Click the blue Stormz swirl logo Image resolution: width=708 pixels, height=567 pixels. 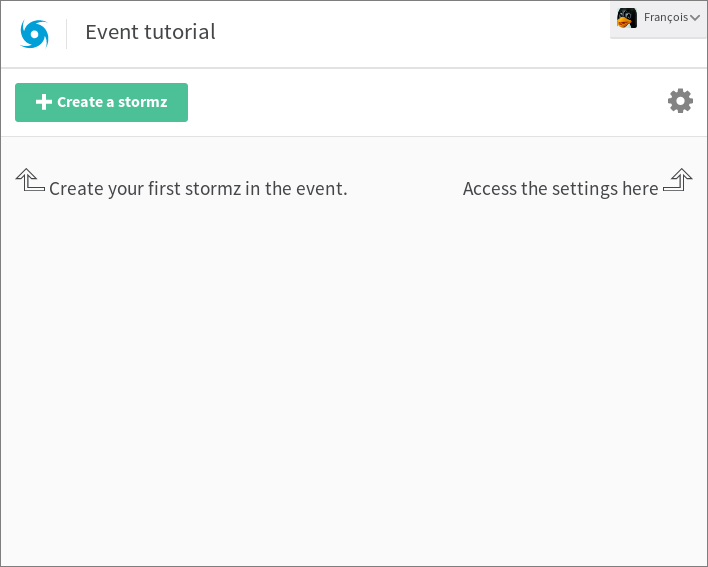[x=34, y=34]
